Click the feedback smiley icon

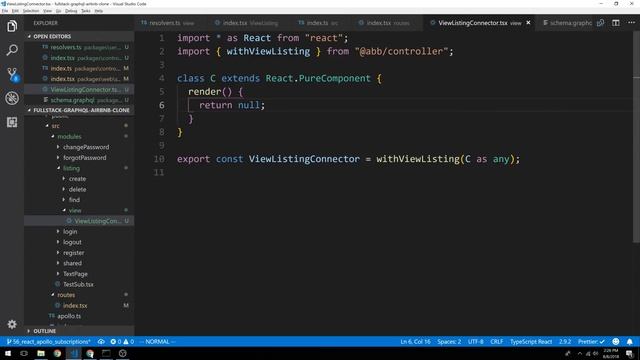coord(616,342)
